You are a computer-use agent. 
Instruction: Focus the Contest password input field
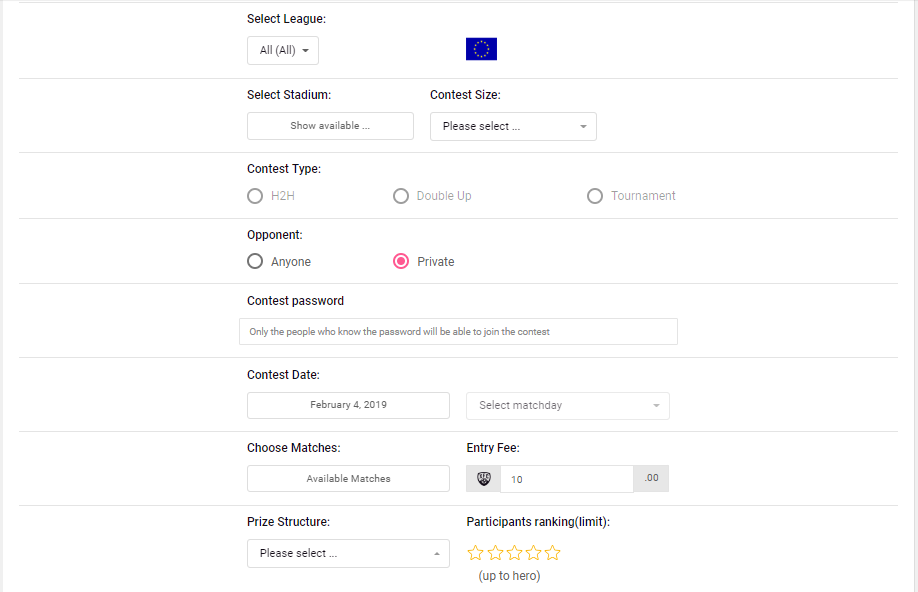click(458, 331)
